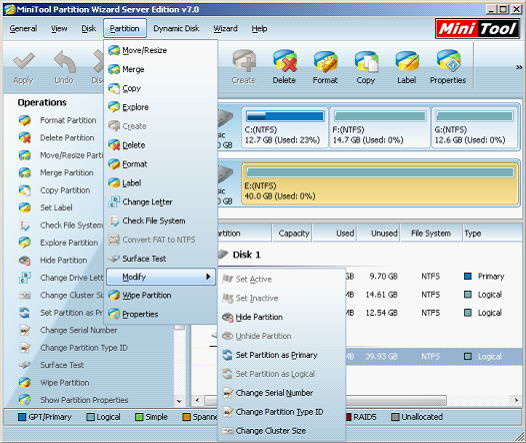Choose Delete from Partition menu
Viewport: 526px width, 443px height.
161,145
